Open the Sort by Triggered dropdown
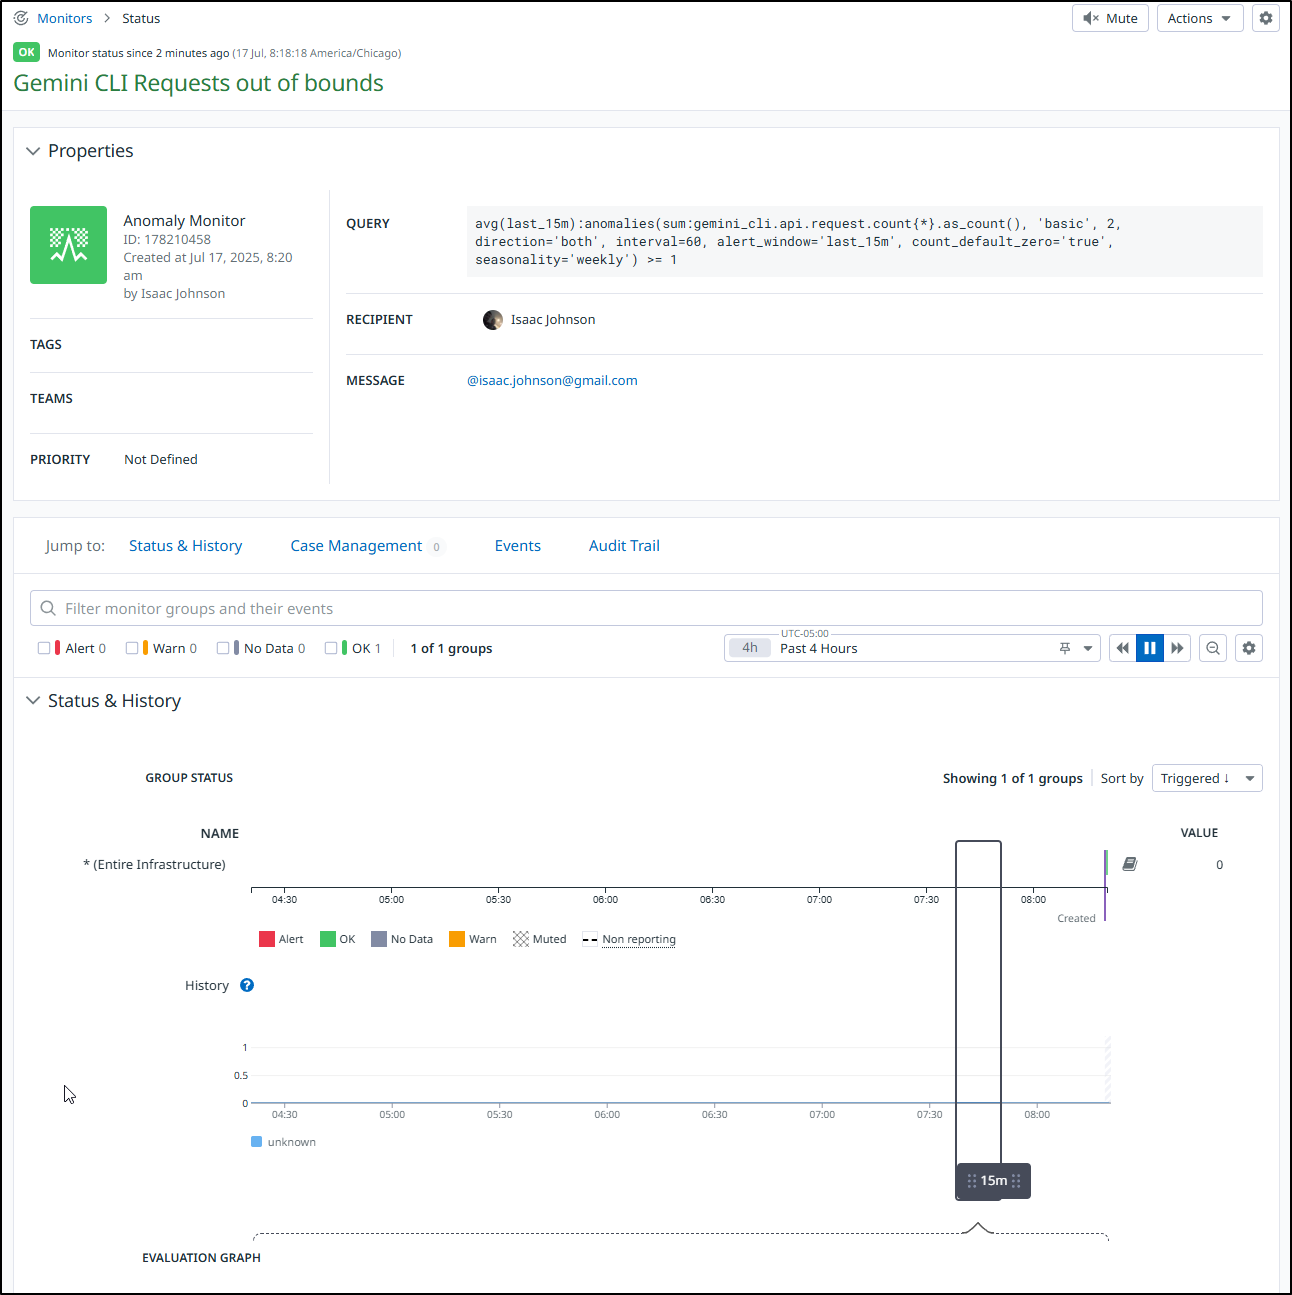Screen dimensions: 1292x1295 tap(1207, 778)
